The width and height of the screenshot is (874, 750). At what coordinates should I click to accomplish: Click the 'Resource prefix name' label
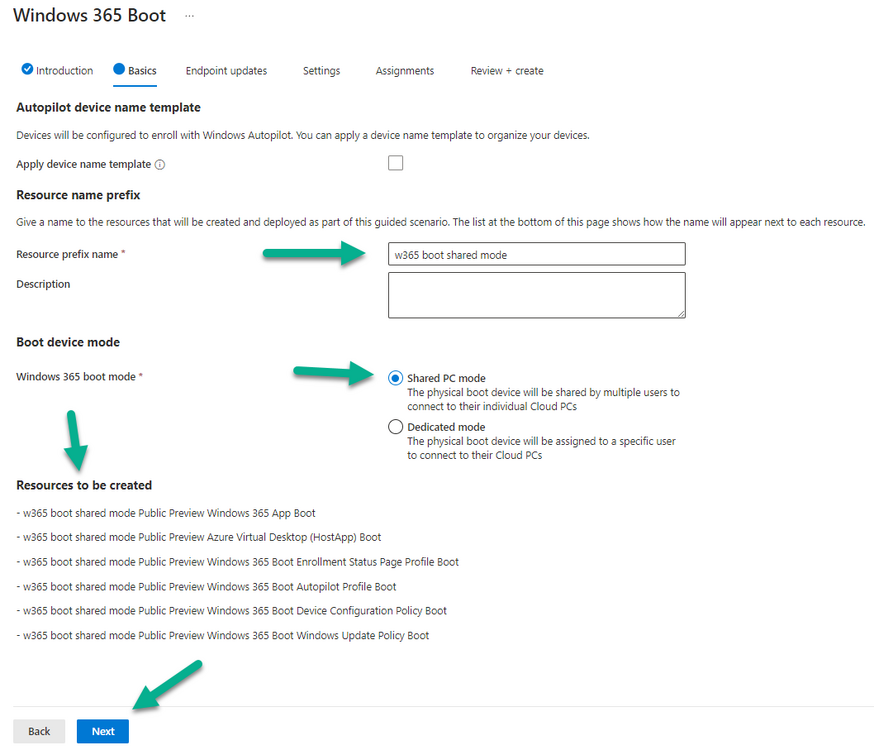[x=67, y=254]
